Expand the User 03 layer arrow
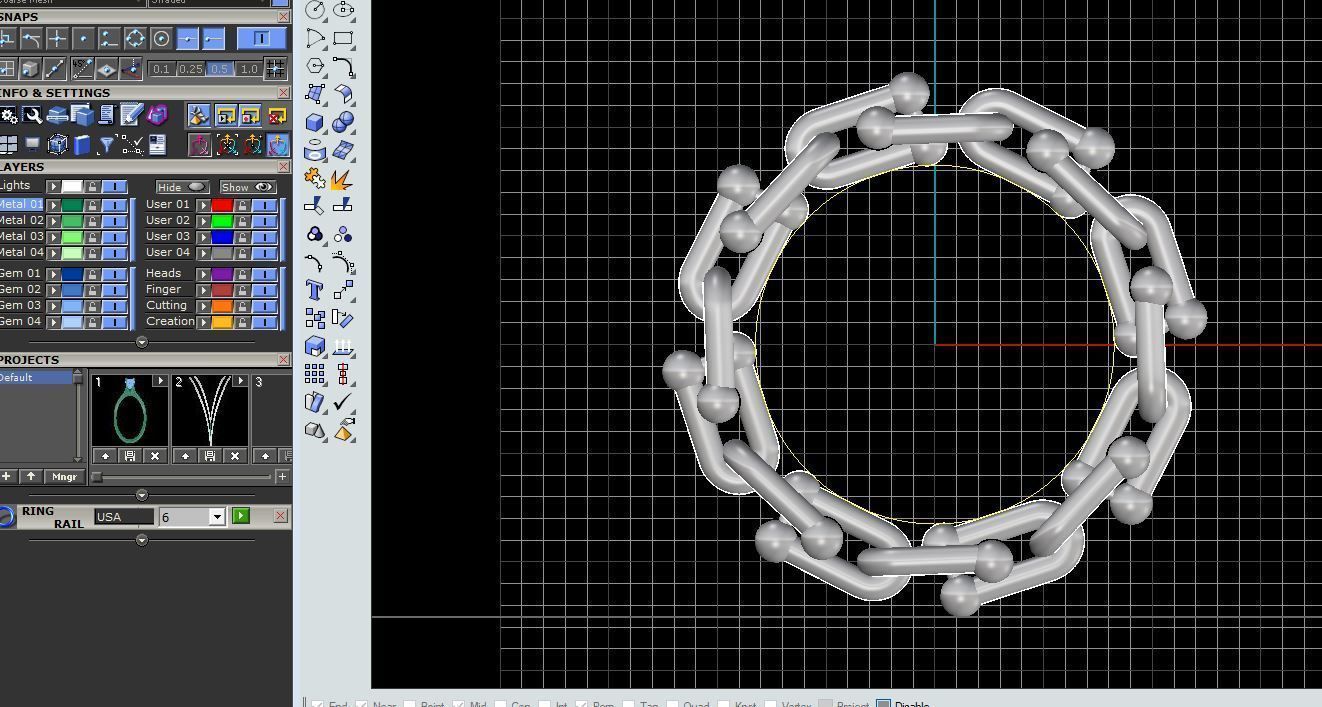This screenshot has width=1322, height=707. (203, 237)
